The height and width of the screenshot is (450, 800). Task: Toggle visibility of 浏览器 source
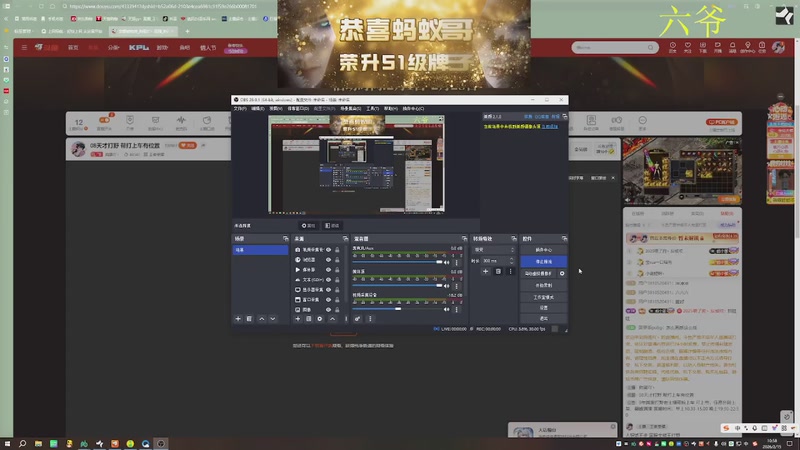[x=329, y=260]
